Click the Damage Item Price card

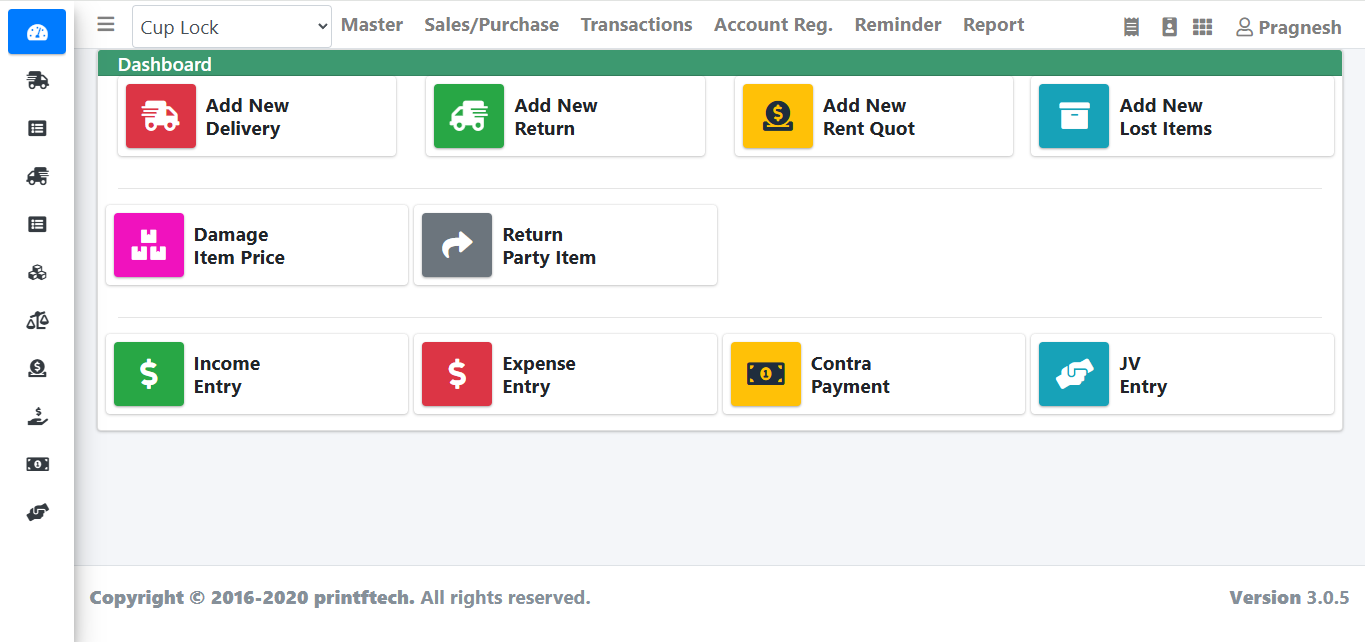point(257,245)
